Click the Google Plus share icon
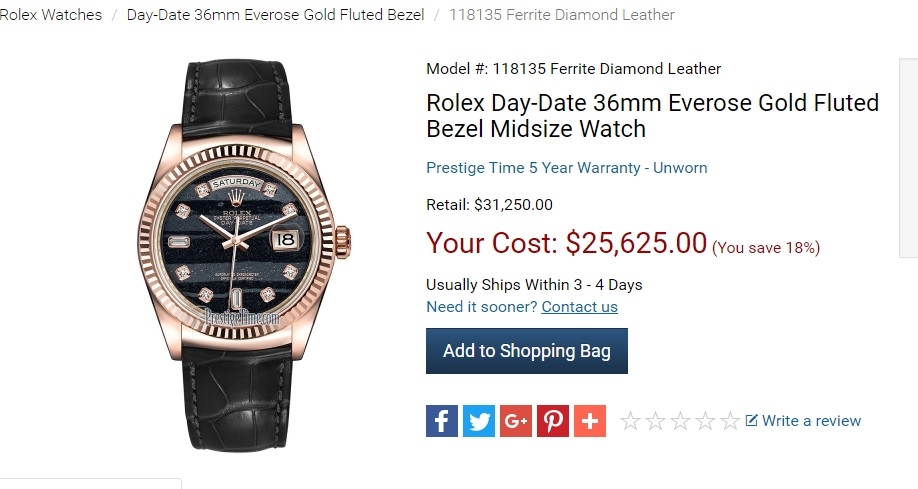 [516, 420]
